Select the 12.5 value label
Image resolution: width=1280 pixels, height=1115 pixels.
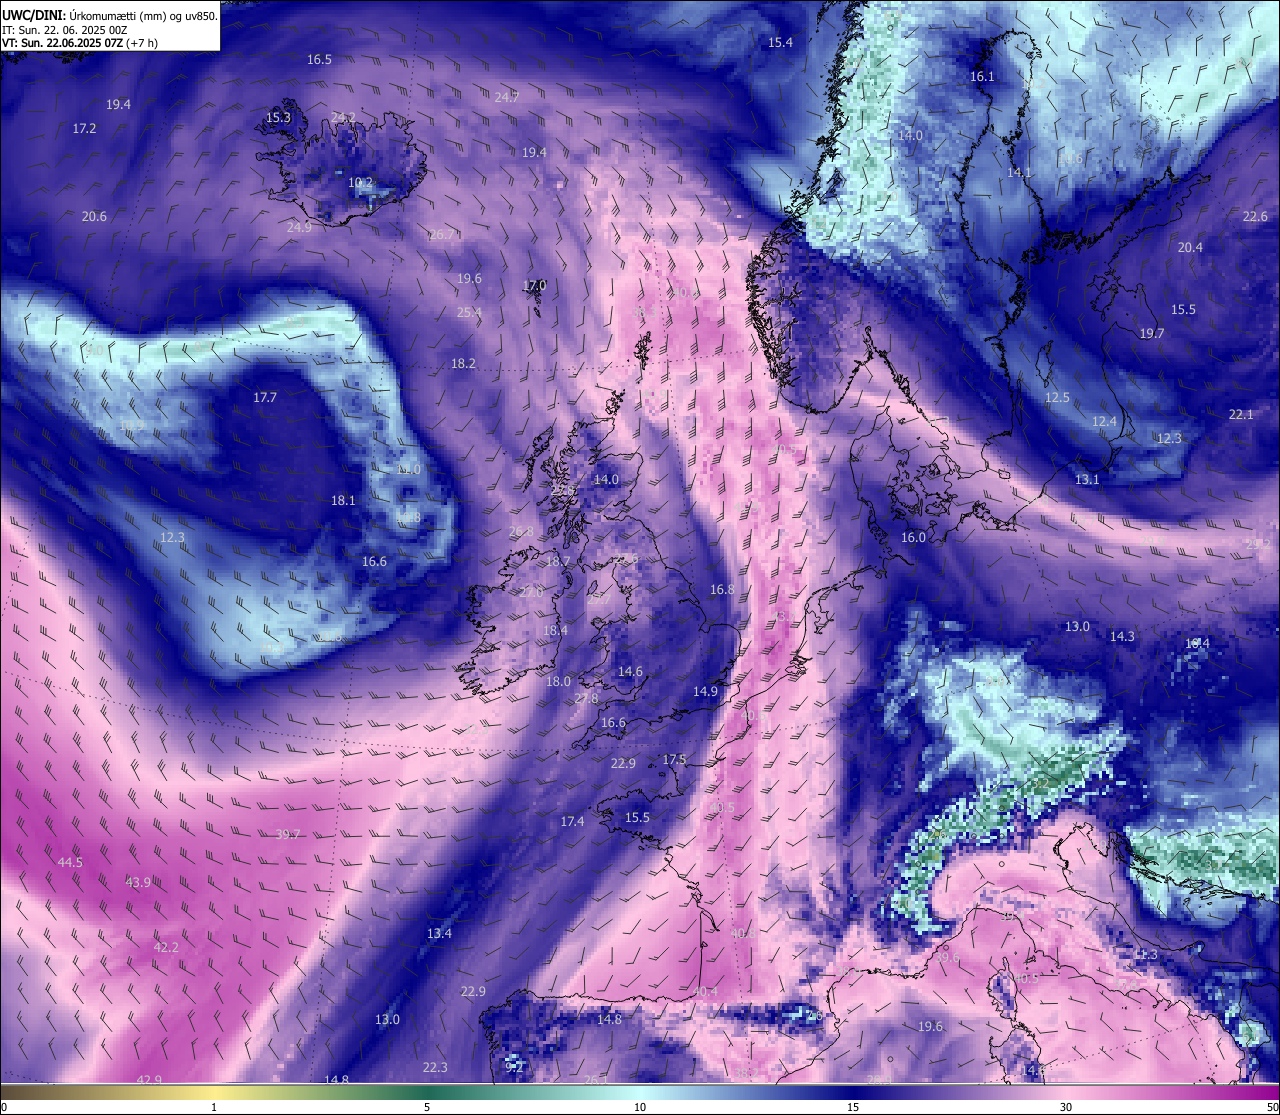click(1057, 398)
